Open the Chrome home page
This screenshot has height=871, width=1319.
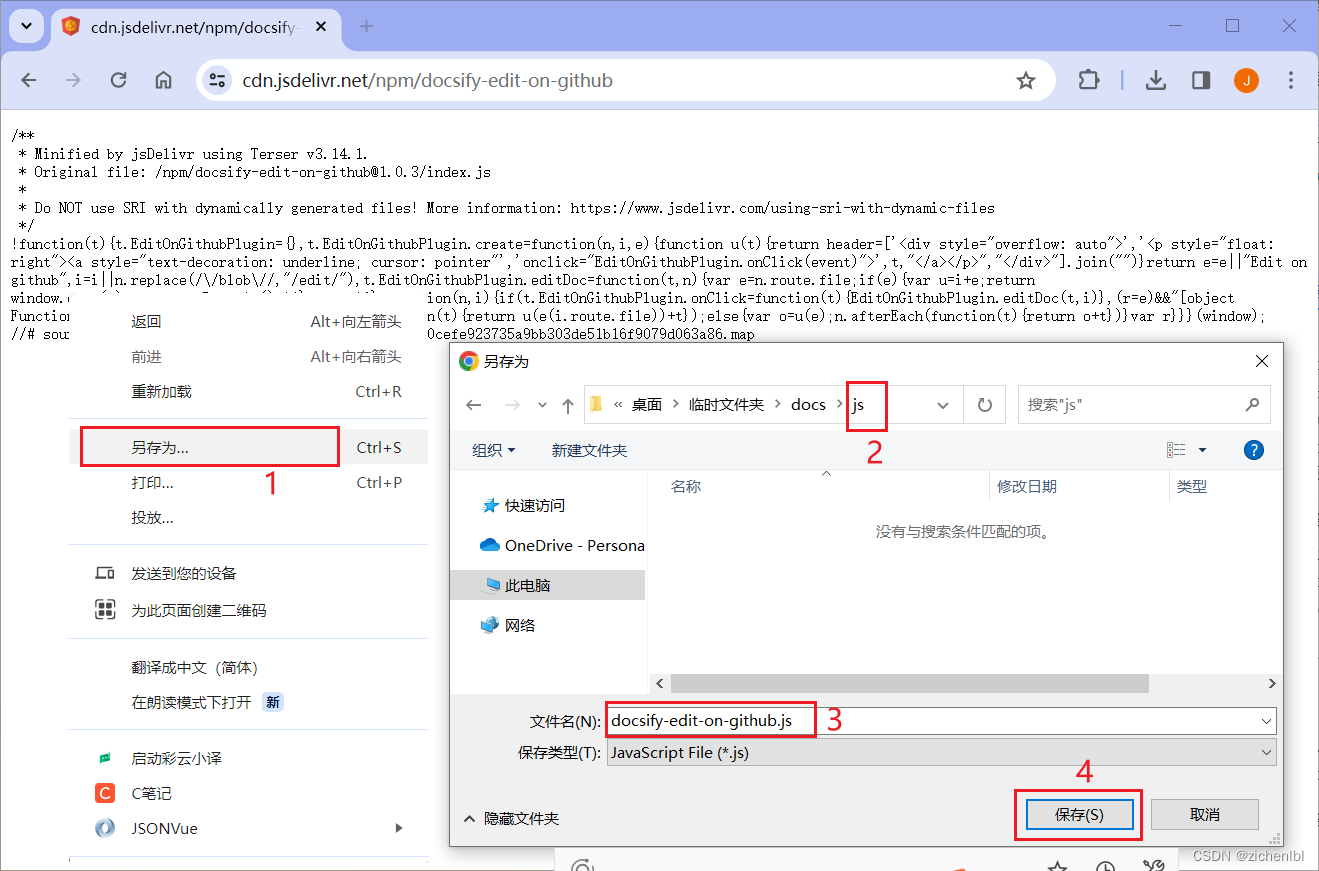pos(163,81)
